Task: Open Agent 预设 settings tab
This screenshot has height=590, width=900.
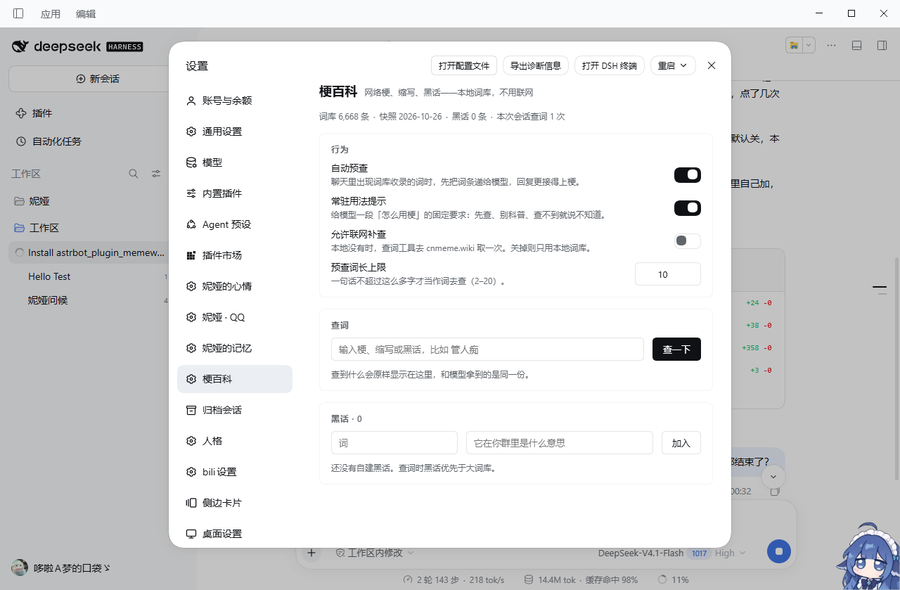Action: pos(234,224)
